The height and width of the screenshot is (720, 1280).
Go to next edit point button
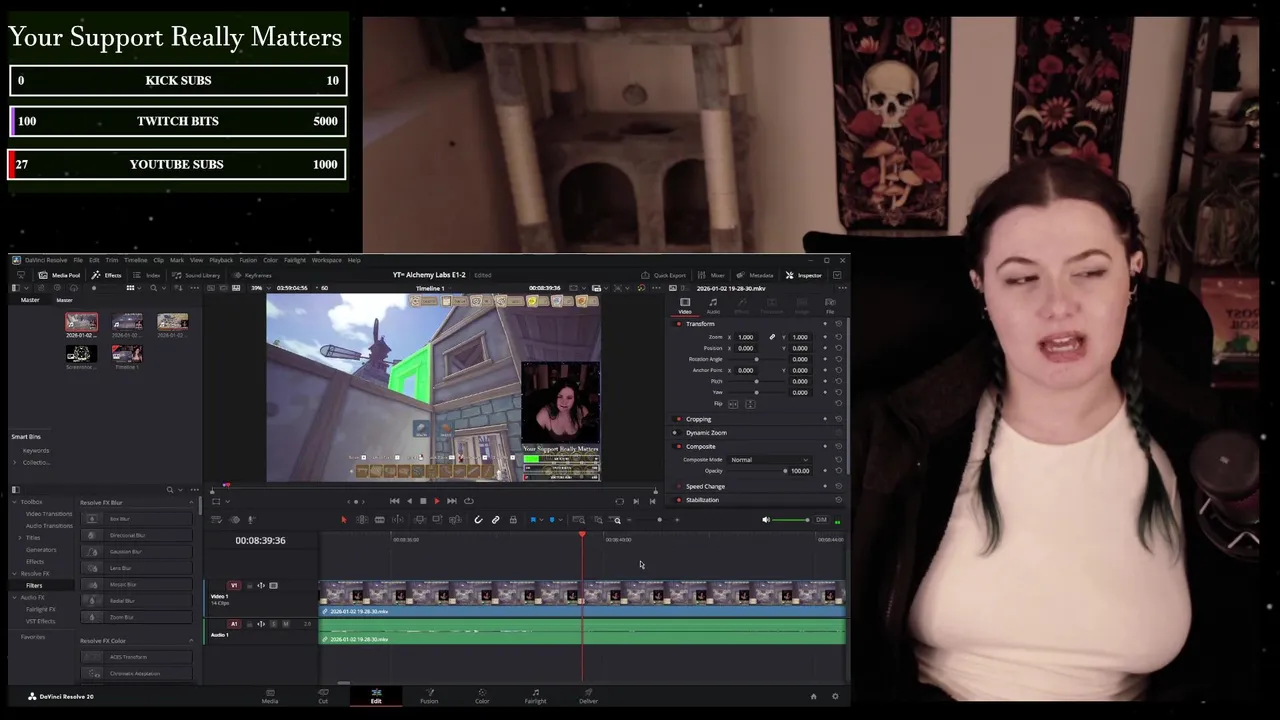[636, 501]
